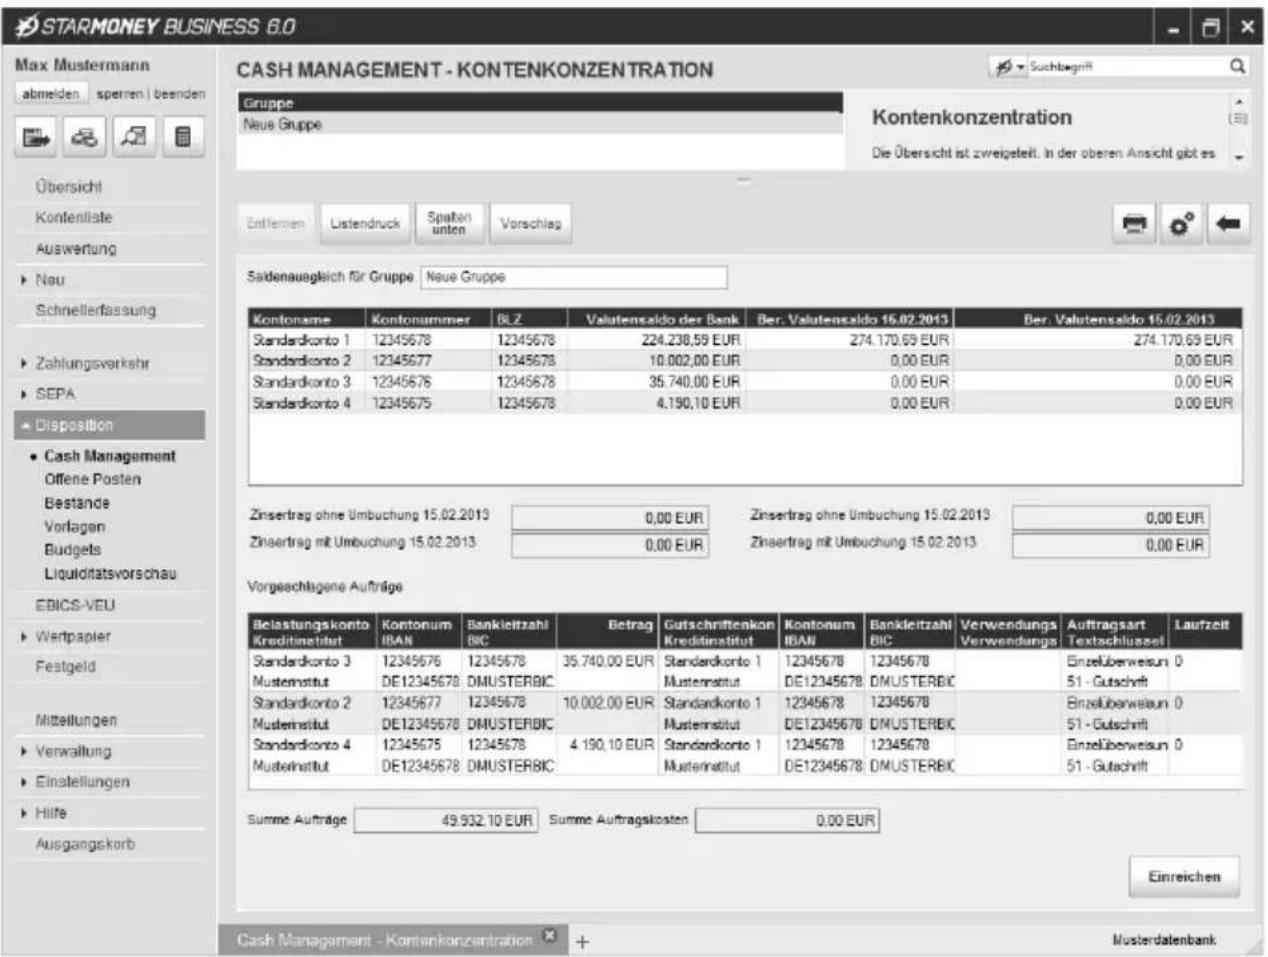
Task: Select the Standardkonto 1 row in the accounts table
Action: pyautogui.click(x=745, y=340)
